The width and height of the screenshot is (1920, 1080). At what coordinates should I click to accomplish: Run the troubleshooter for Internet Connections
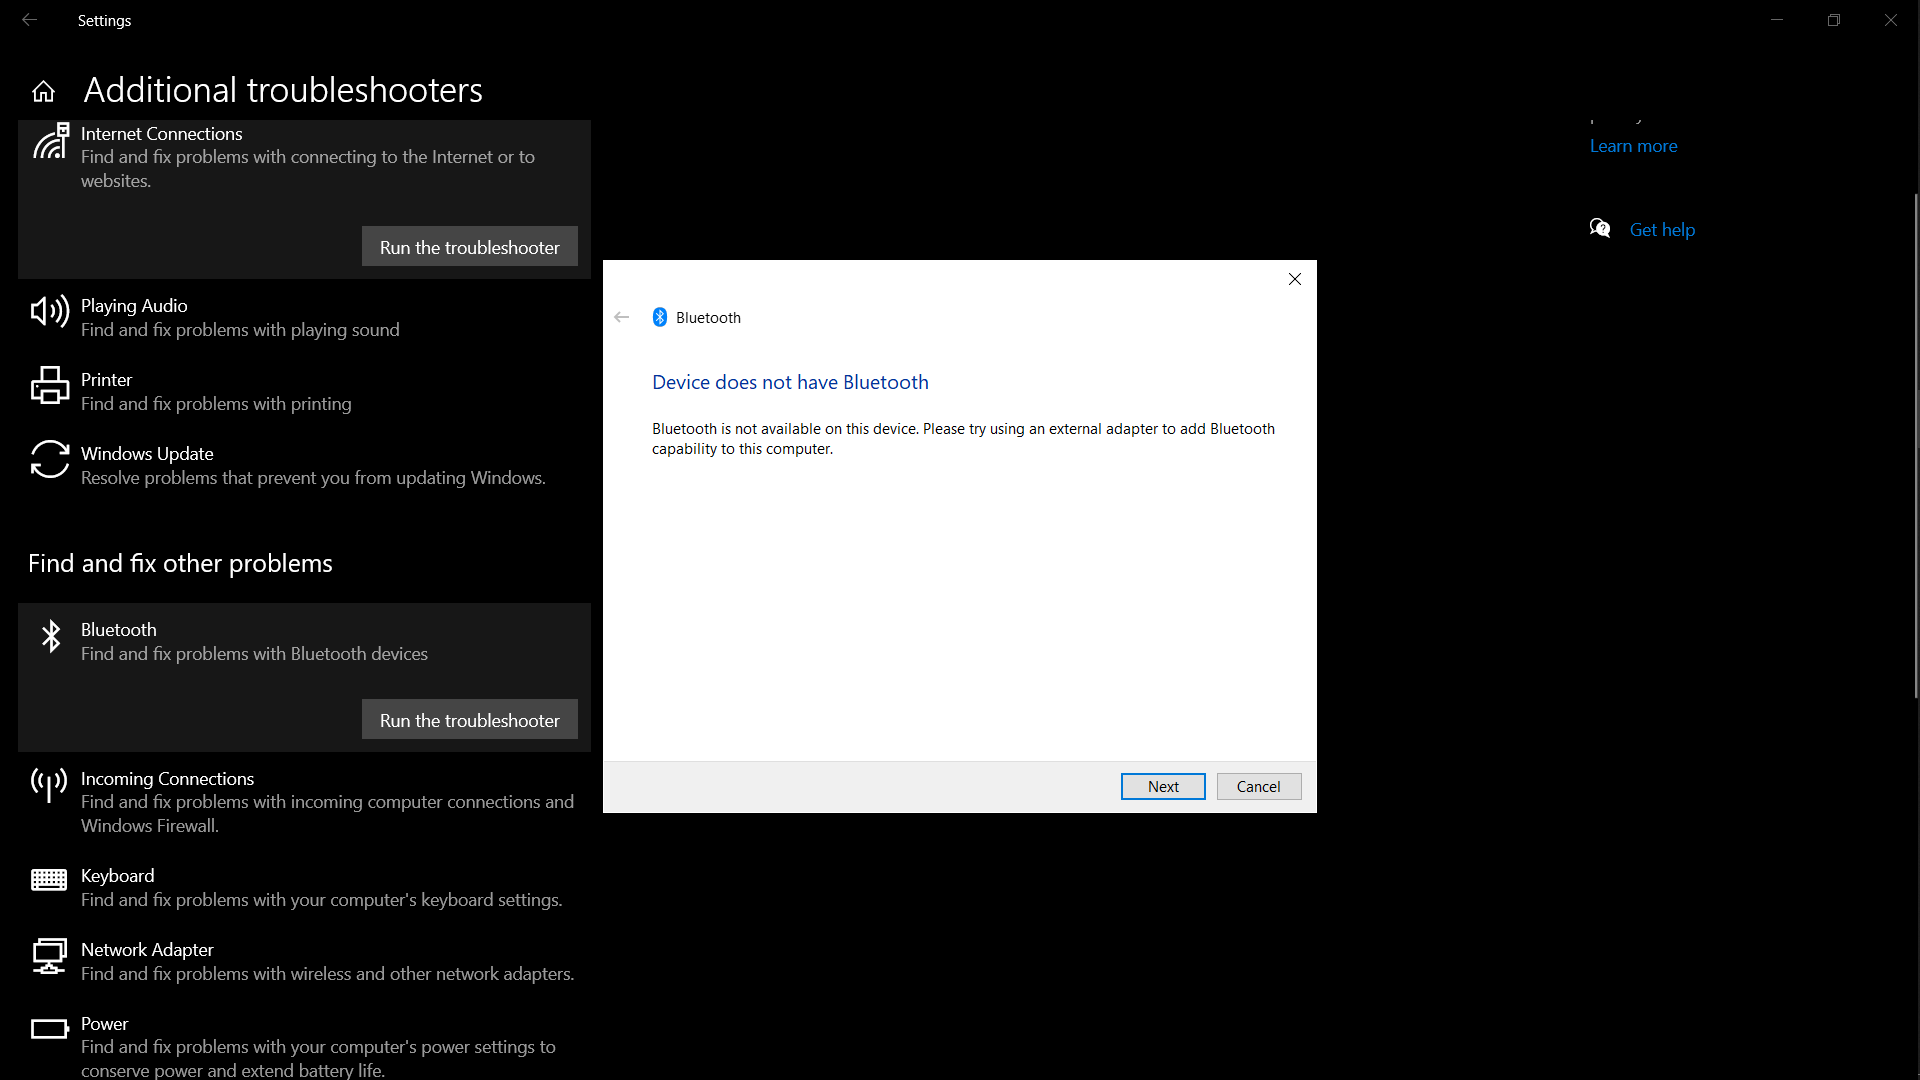tap(470, 246)
